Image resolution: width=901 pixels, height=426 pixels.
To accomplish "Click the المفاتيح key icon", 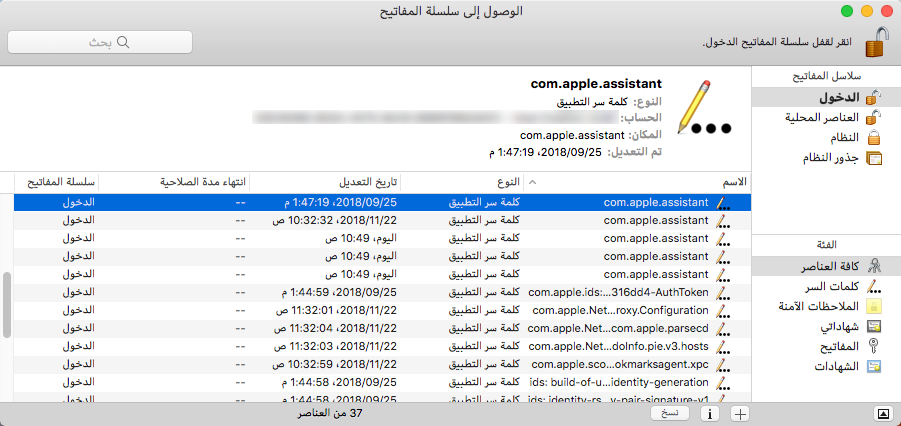I will 873,346.
